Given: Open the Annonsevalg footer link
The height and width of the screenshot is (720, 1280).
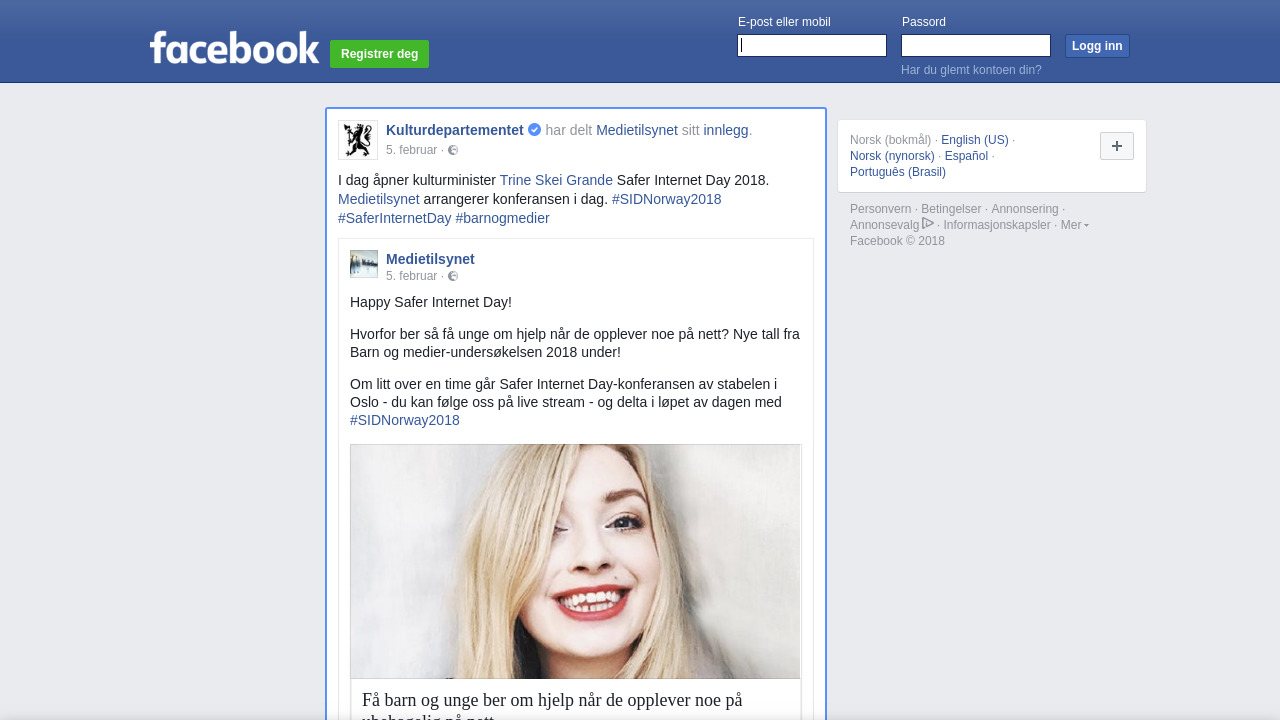Looking at the screenshot, I should pyautogui.click(x=884, y=225).
